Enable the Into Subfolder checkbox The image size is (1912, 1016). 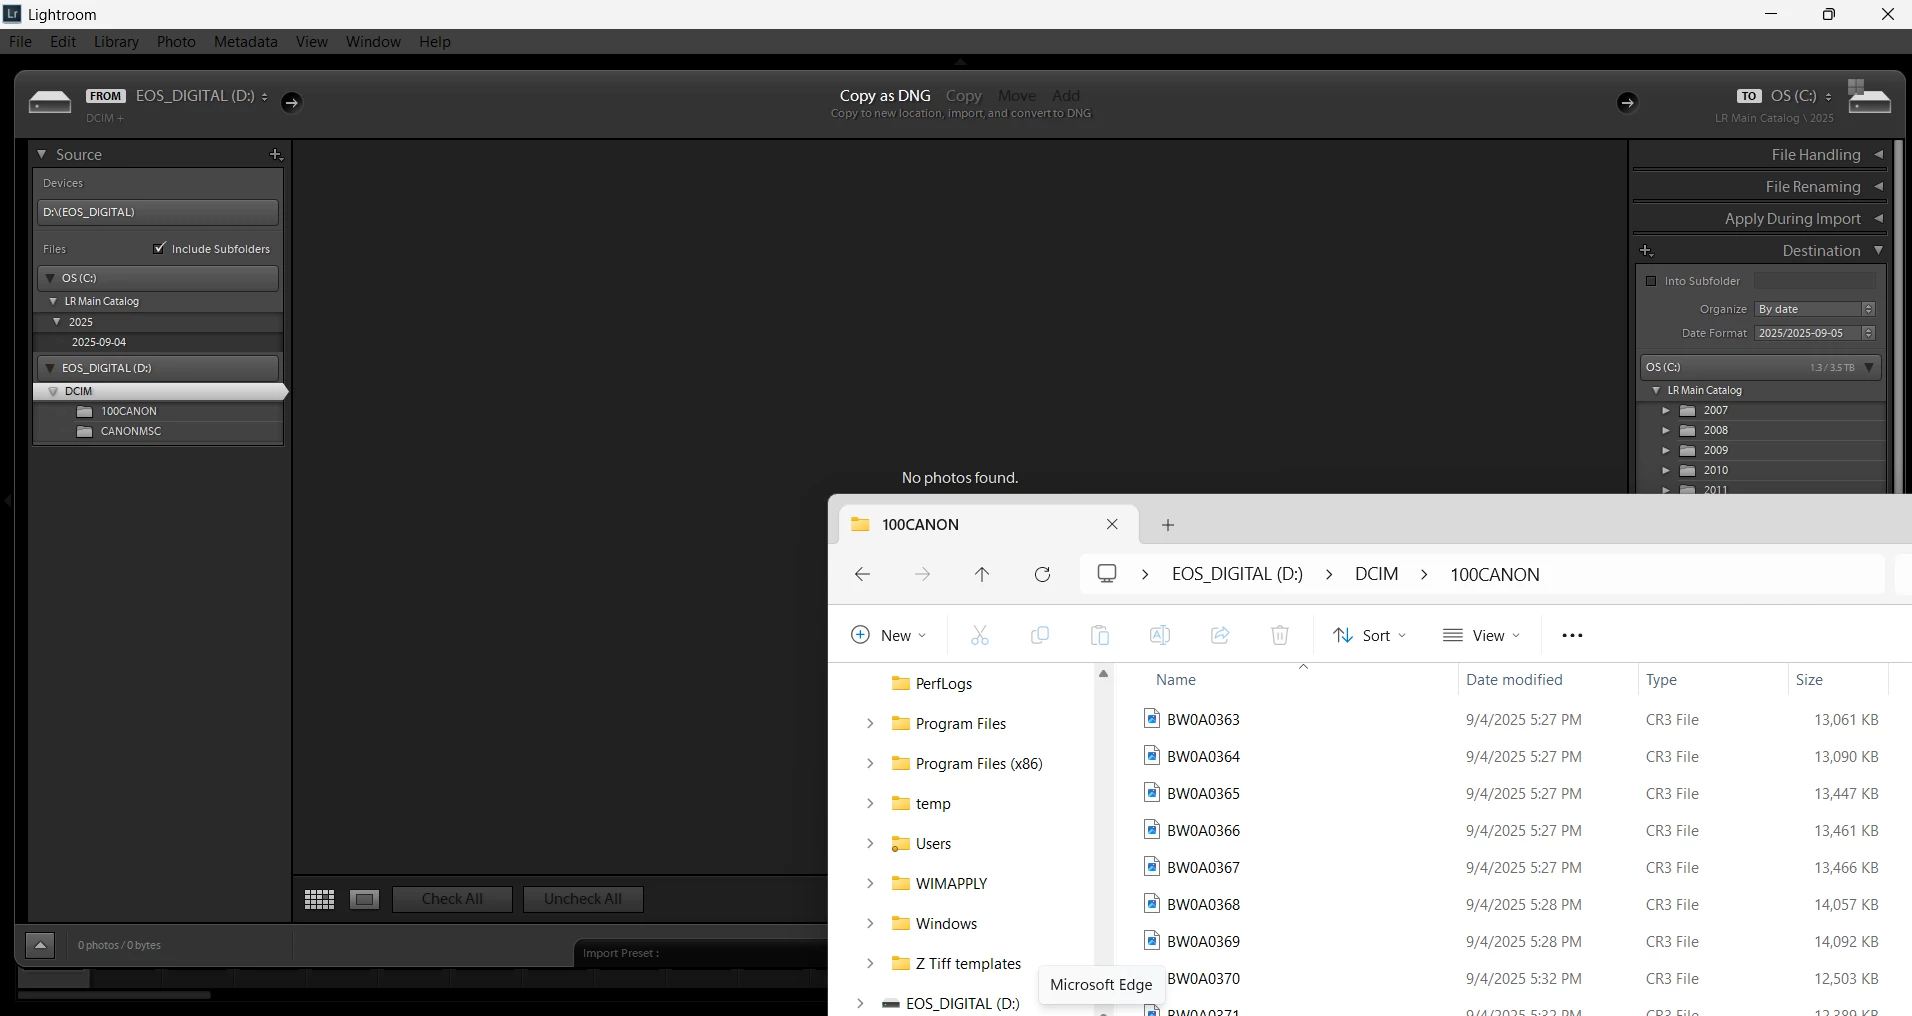pyautogui.click(x=1651, y=281)
